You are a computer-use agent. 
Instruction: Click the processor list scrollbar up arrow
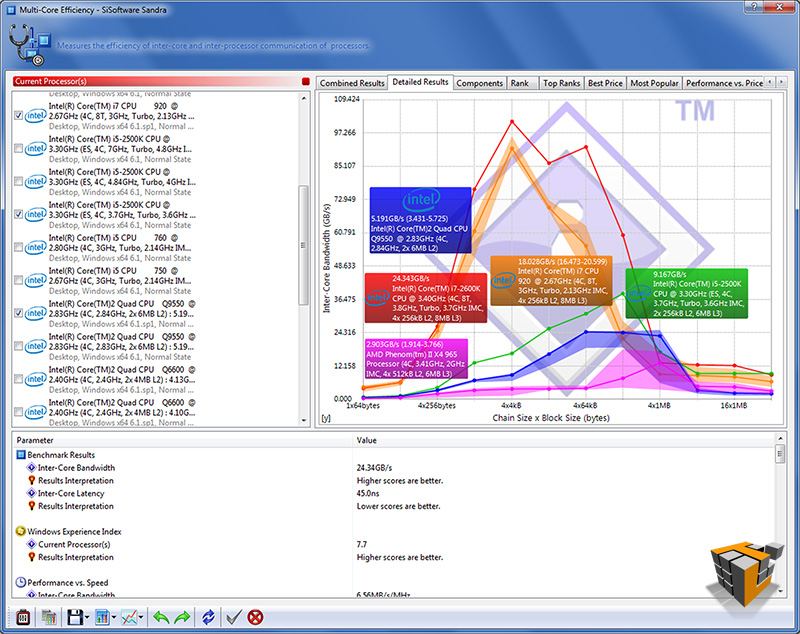[x=304, y=98]
